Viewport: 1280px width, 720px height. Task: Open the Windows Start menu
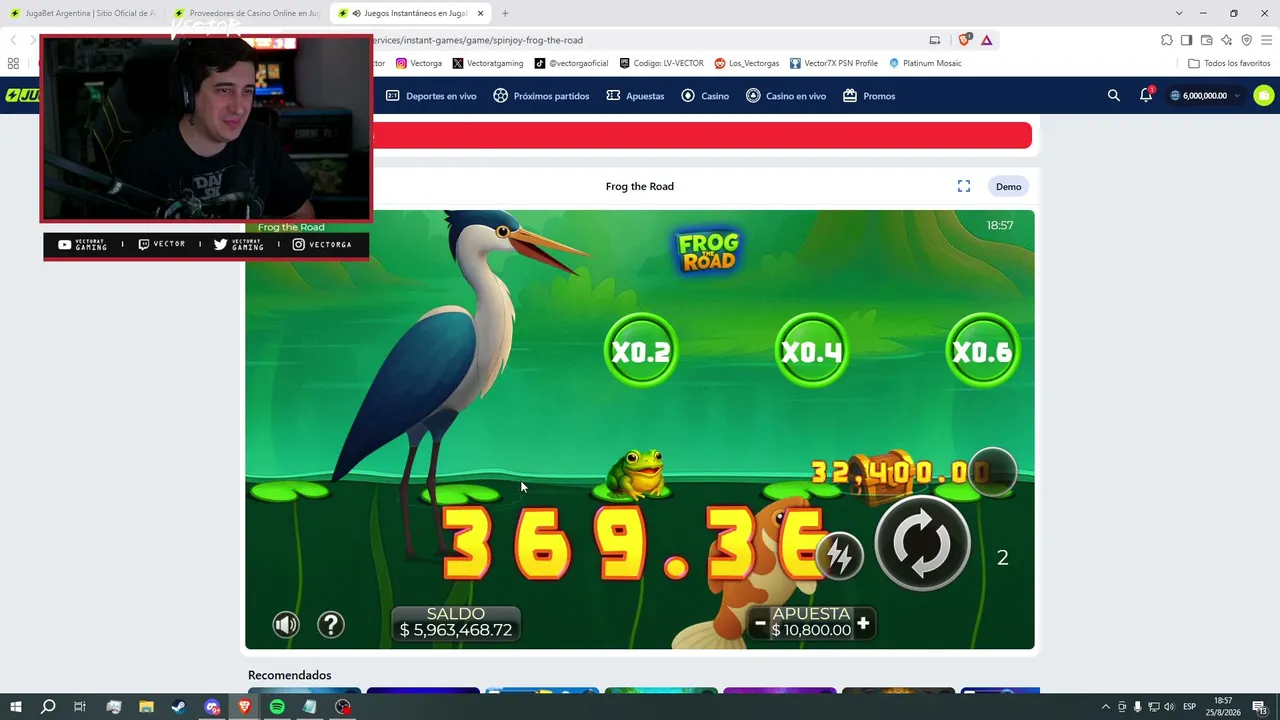pyautogui.click(x=16, y=707)
